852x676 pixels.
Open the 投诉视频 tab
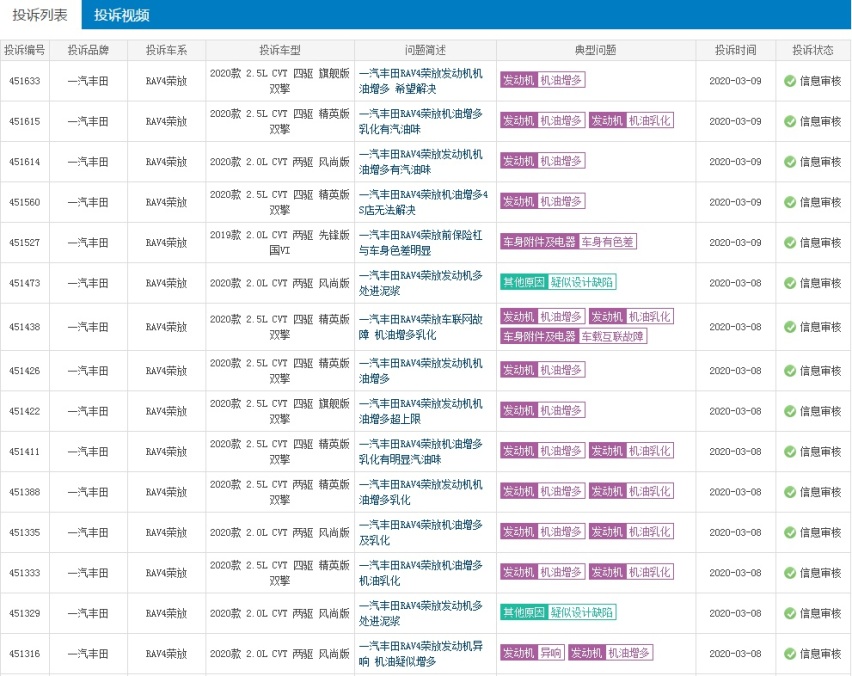(122, 15)
